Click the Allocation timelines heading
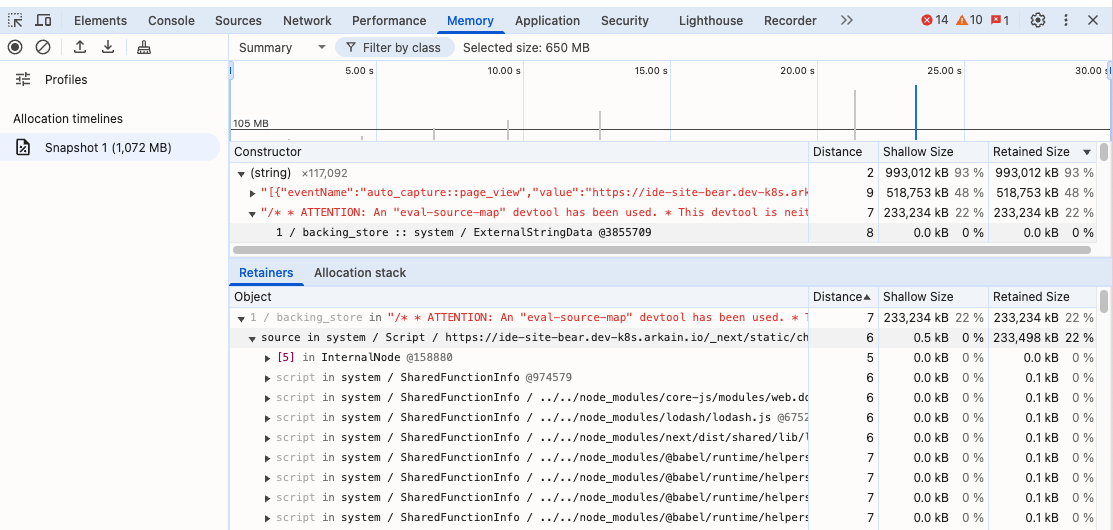The image size is (1113, 530). tap(67, 118)
